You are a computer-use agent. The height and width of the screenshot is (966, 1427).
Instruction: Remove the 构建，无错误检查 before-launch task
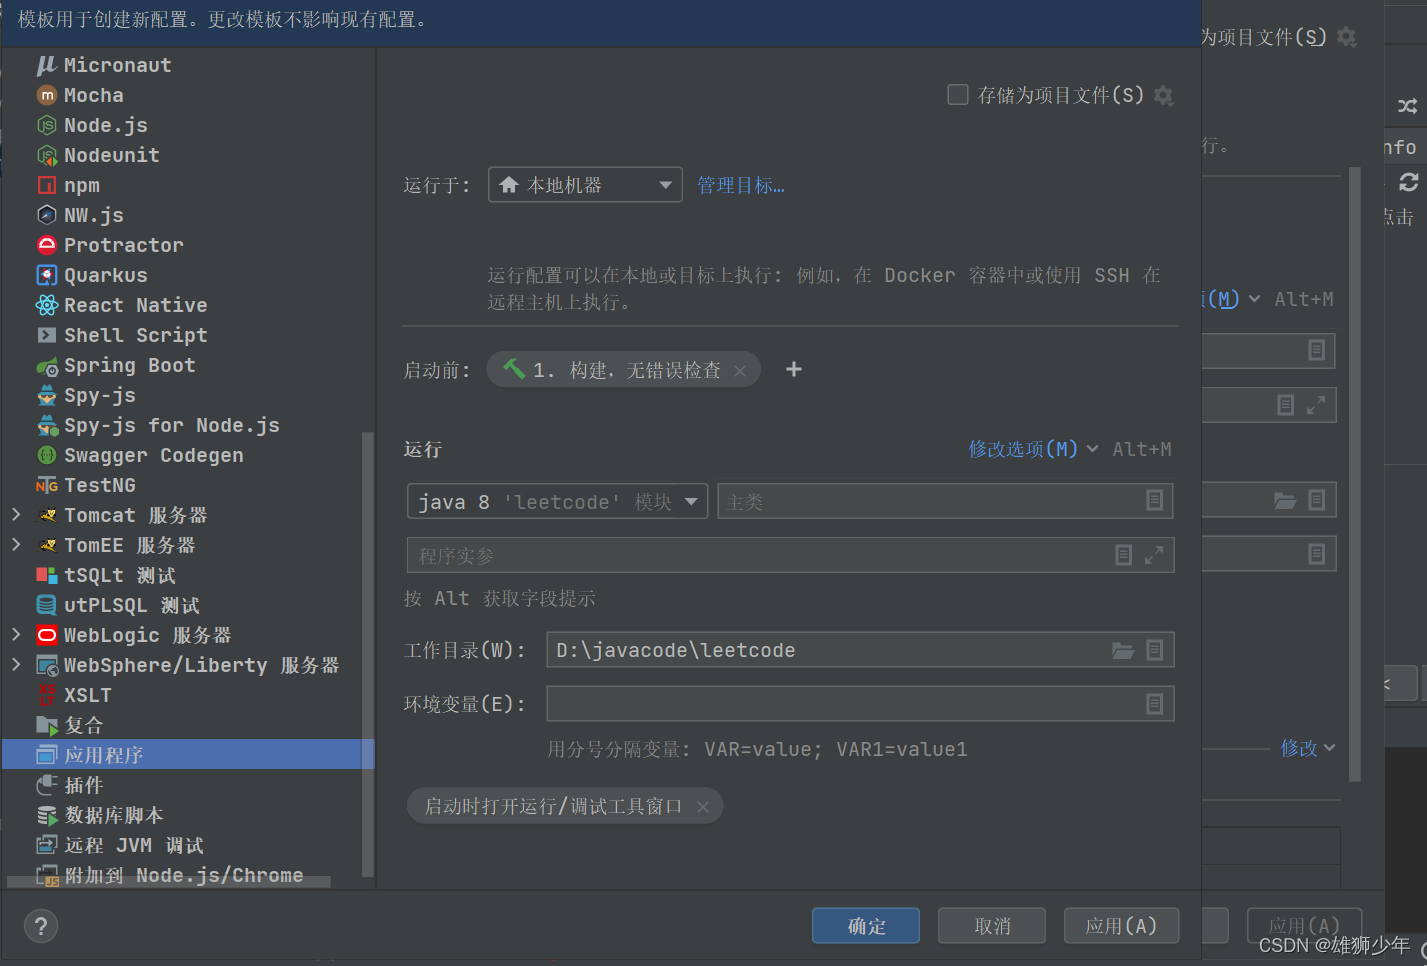coord(739,369)
